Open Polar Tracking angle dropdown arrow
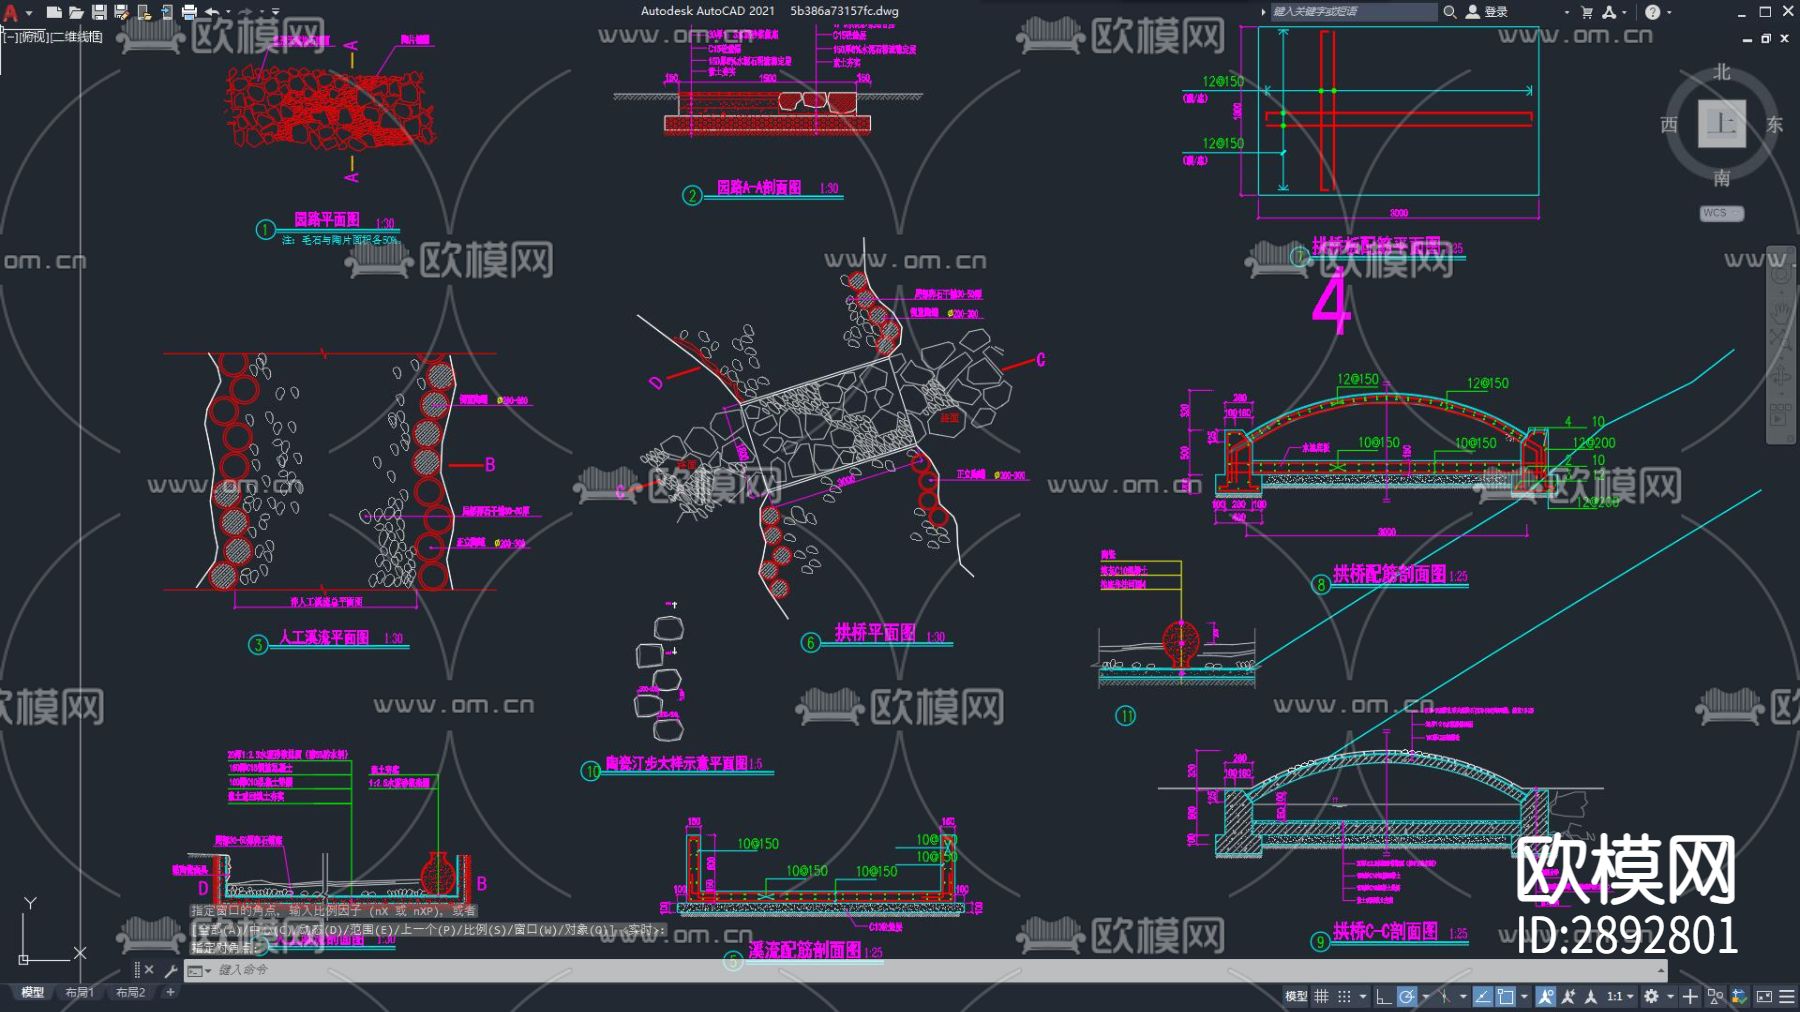 (1425, 996)
